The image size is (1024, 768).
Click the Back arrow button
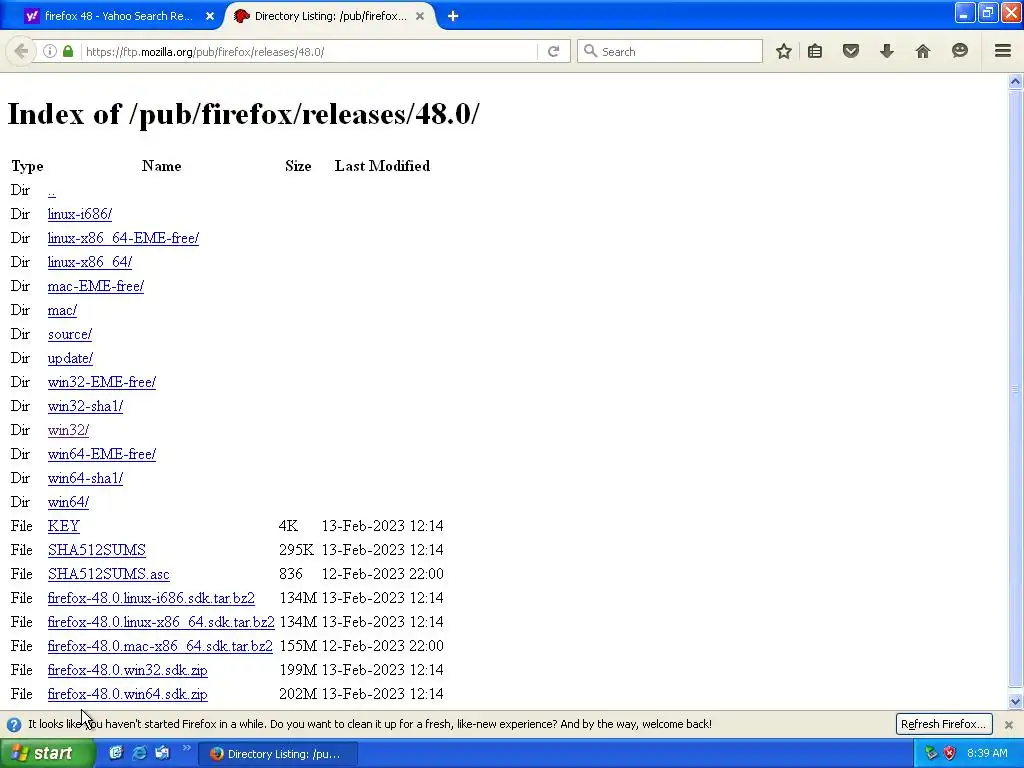point(21,51)
